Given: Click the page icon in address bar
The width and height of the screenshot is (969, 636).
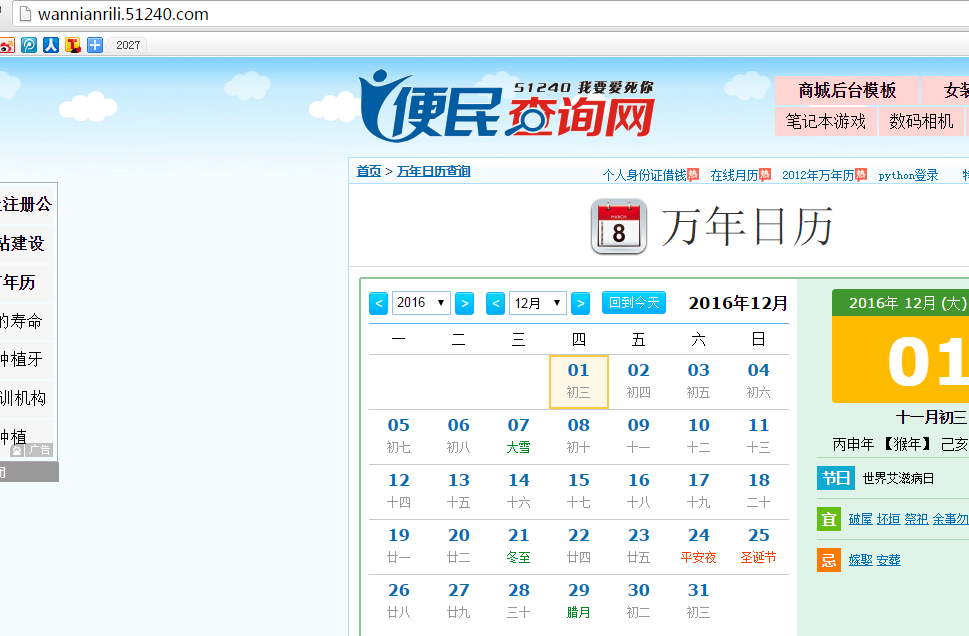Looking at the screenshot, I should point(25,14).
